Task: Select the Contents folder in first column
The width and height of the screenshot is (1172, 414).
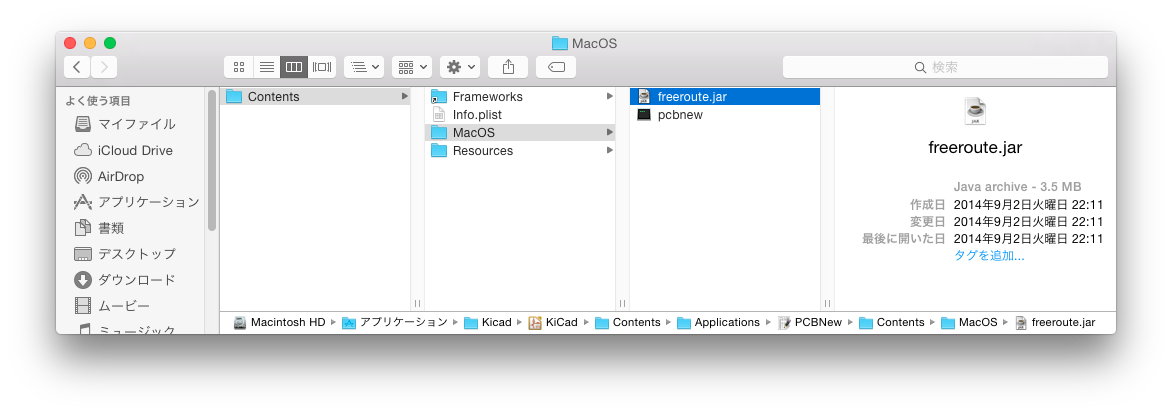Action: pyautogui.click(x=315, y=96)
